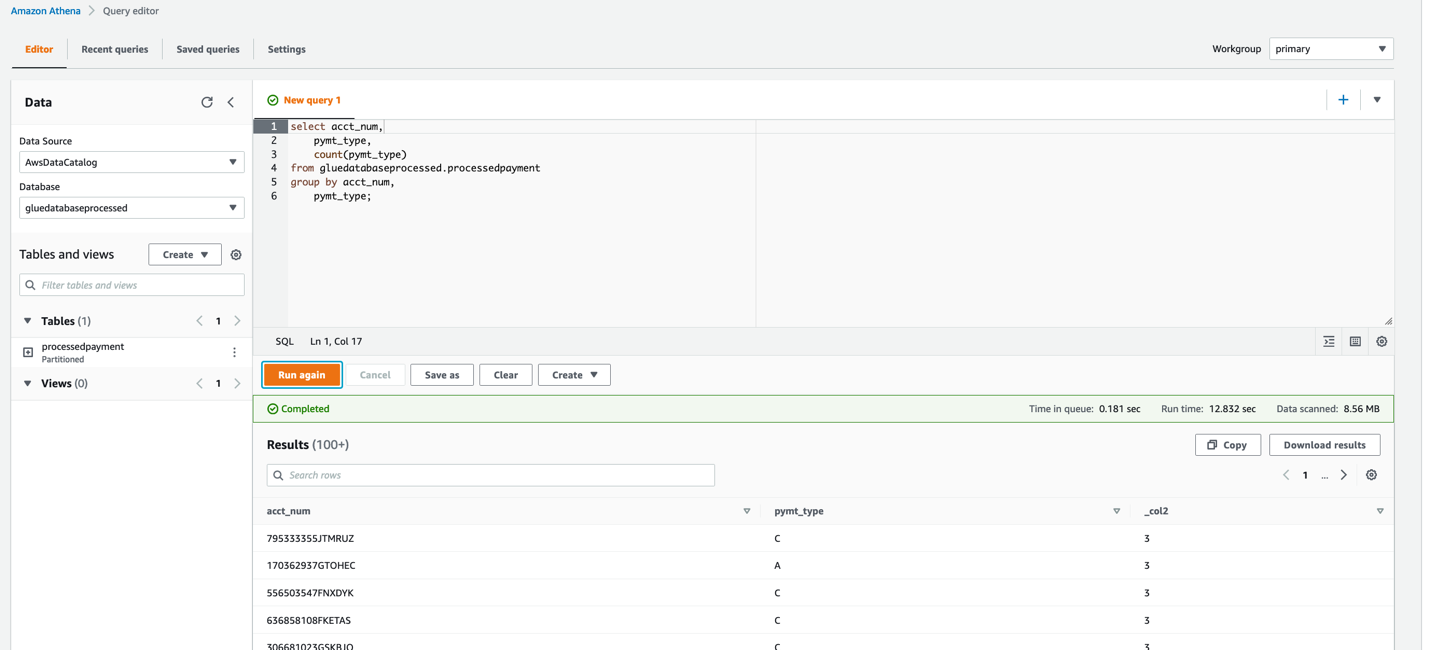Open Tables and views settings gear
Image resolution: width=1430 pixels, height=650 pixels.
(x=236, y=255)
